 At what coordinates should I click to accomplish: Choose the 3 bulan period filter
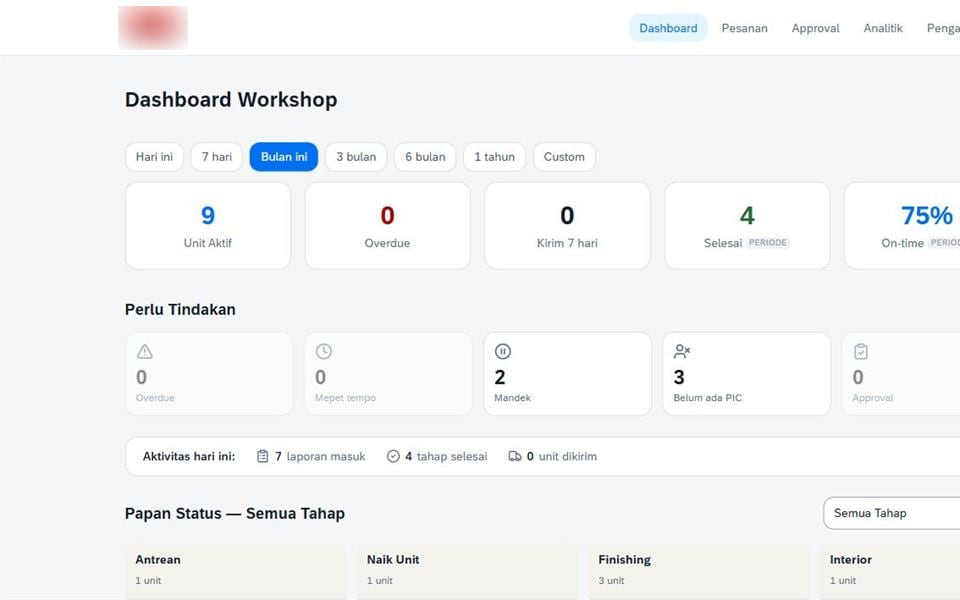click(356, 157)
